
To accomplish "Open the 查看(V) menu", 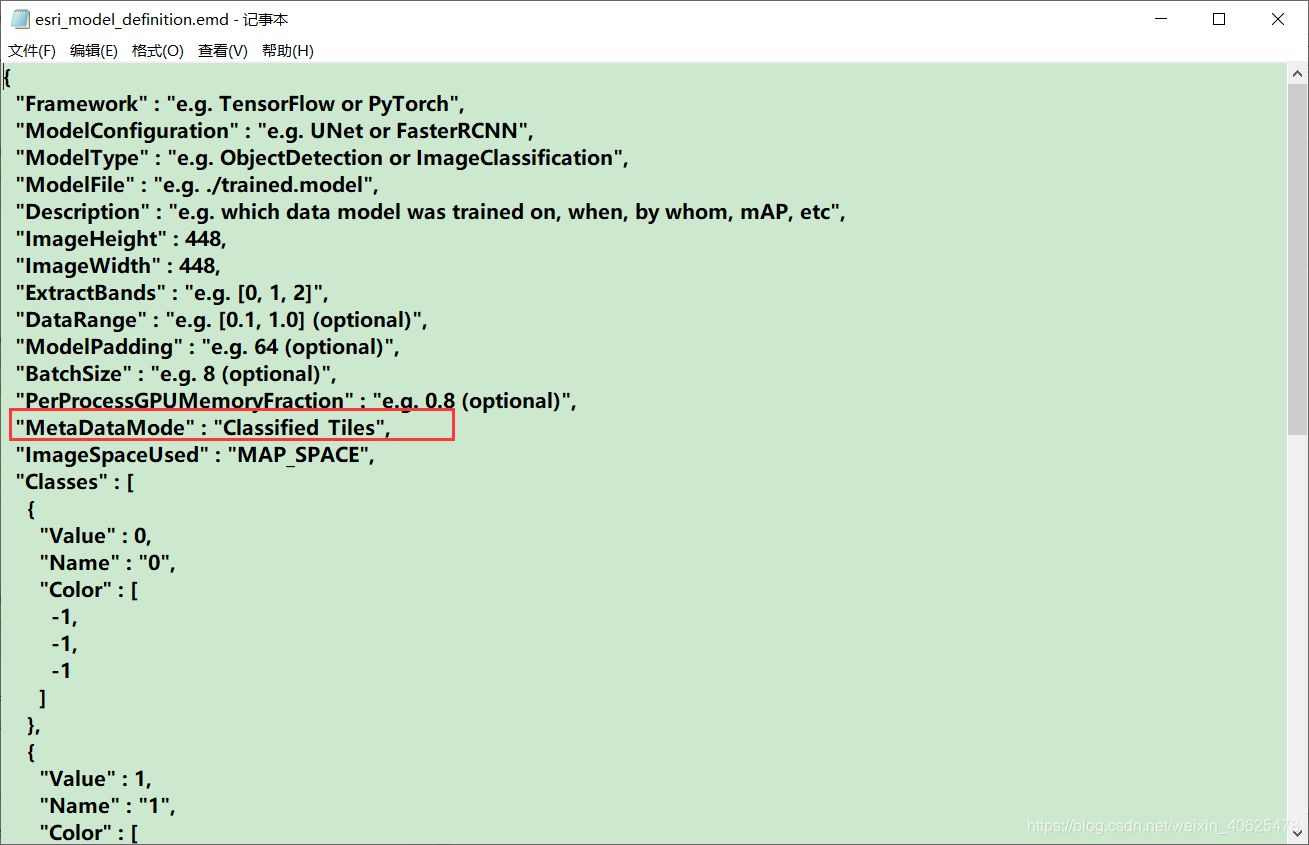I will 223,51.
